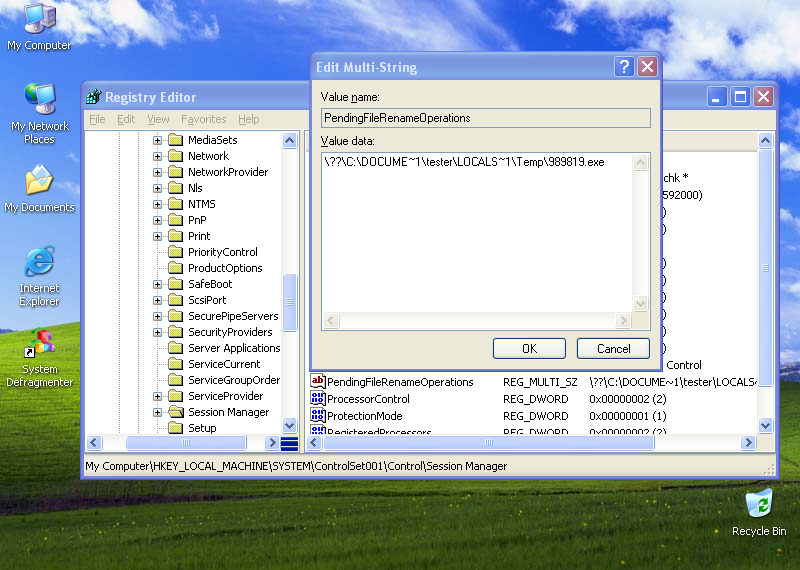Expand the NetworkProvider tree node
The width and height of the screenshot is (800, 570).
[157, 172]
